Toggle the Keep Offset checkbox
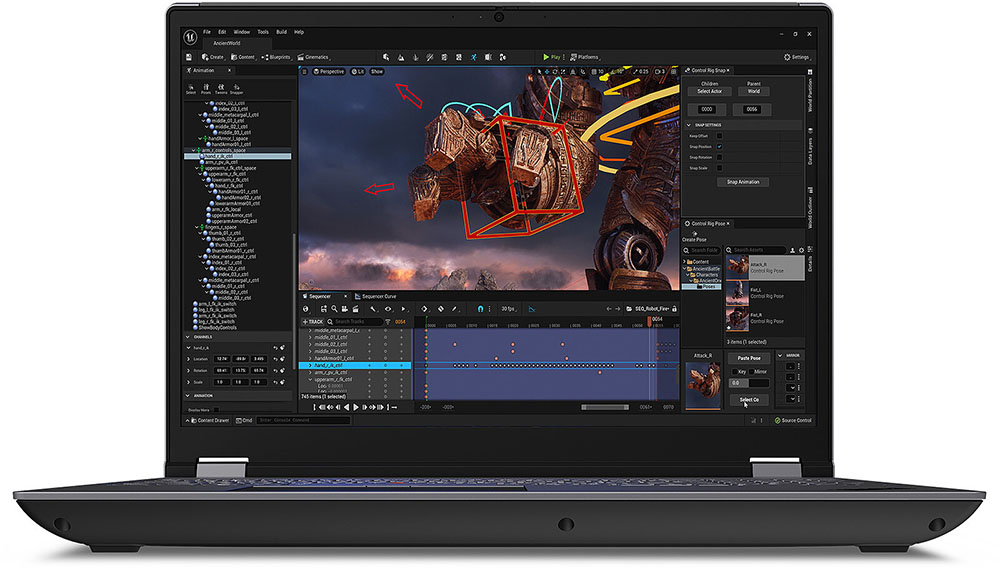This screenshot has height=568, width=1000. [x=719, y=136]
